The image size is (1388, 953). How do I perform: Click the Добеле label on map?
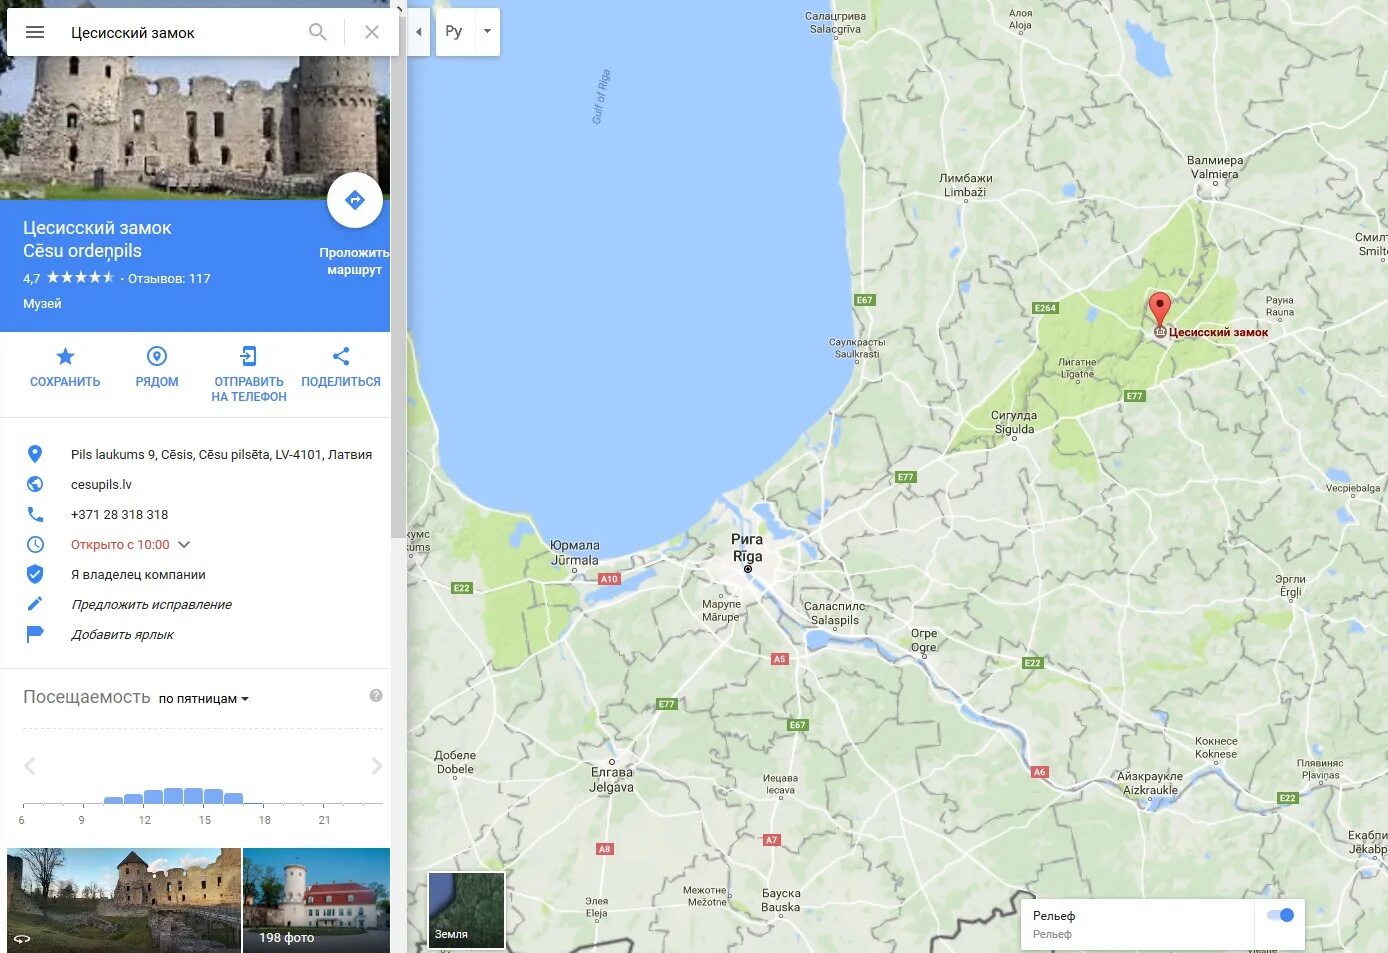tap(455, 762)
